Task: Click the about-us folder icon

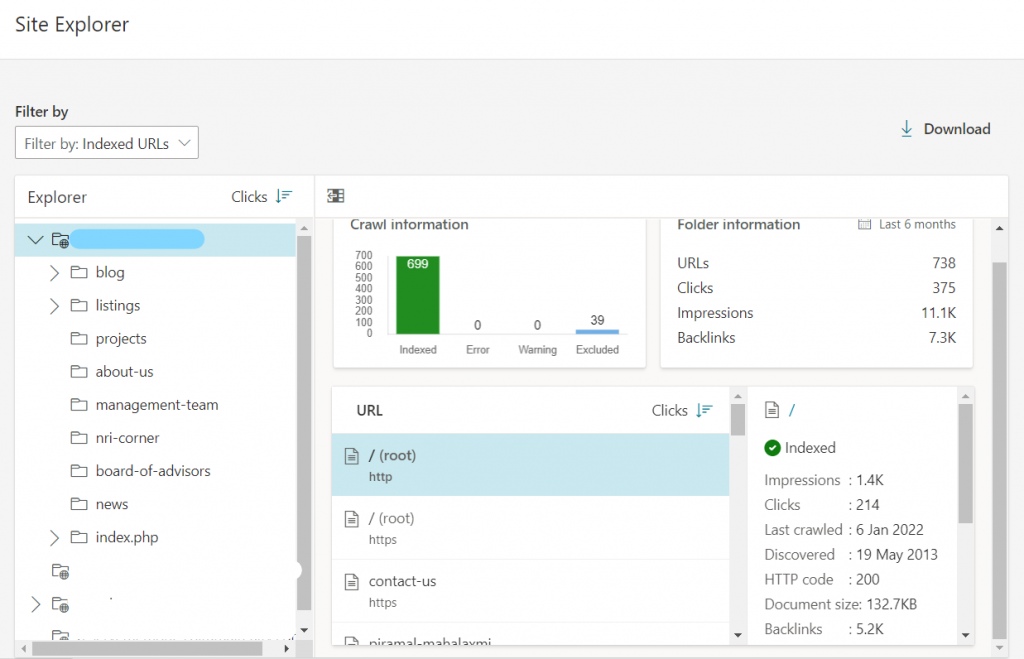Action: pyautogui.click(x=79, y=372)
